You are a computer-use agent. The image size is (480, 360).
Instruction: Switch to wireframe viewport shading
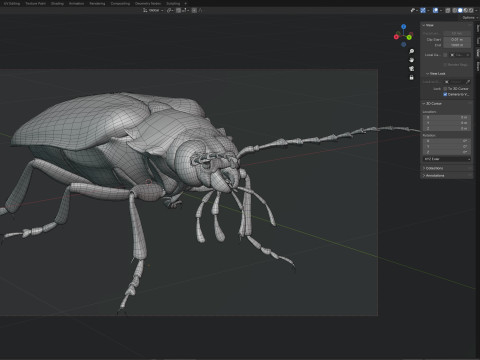454,10
